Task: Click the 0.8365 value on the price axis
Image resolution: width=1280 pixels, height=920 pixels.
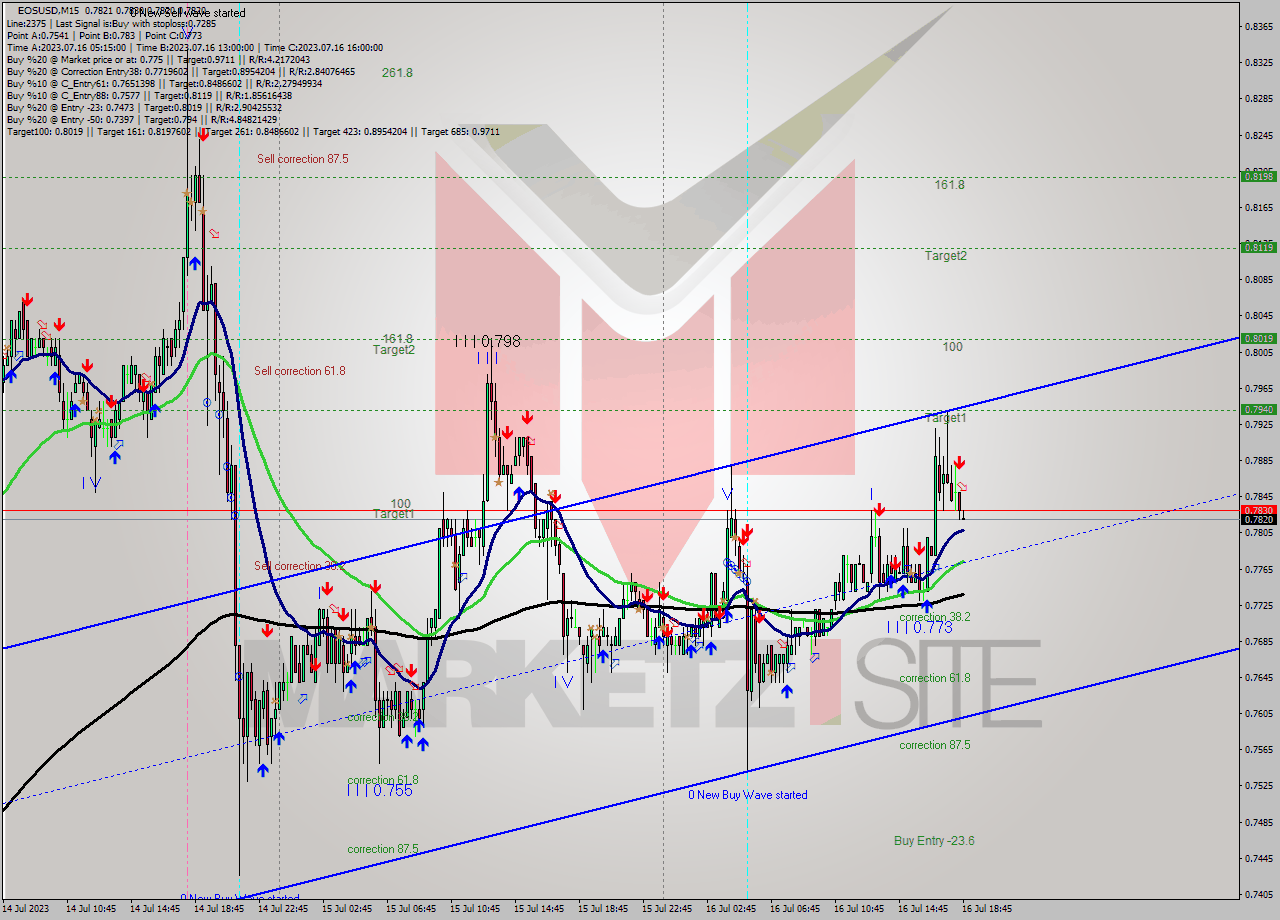Action: click(x=1258, y=27)
